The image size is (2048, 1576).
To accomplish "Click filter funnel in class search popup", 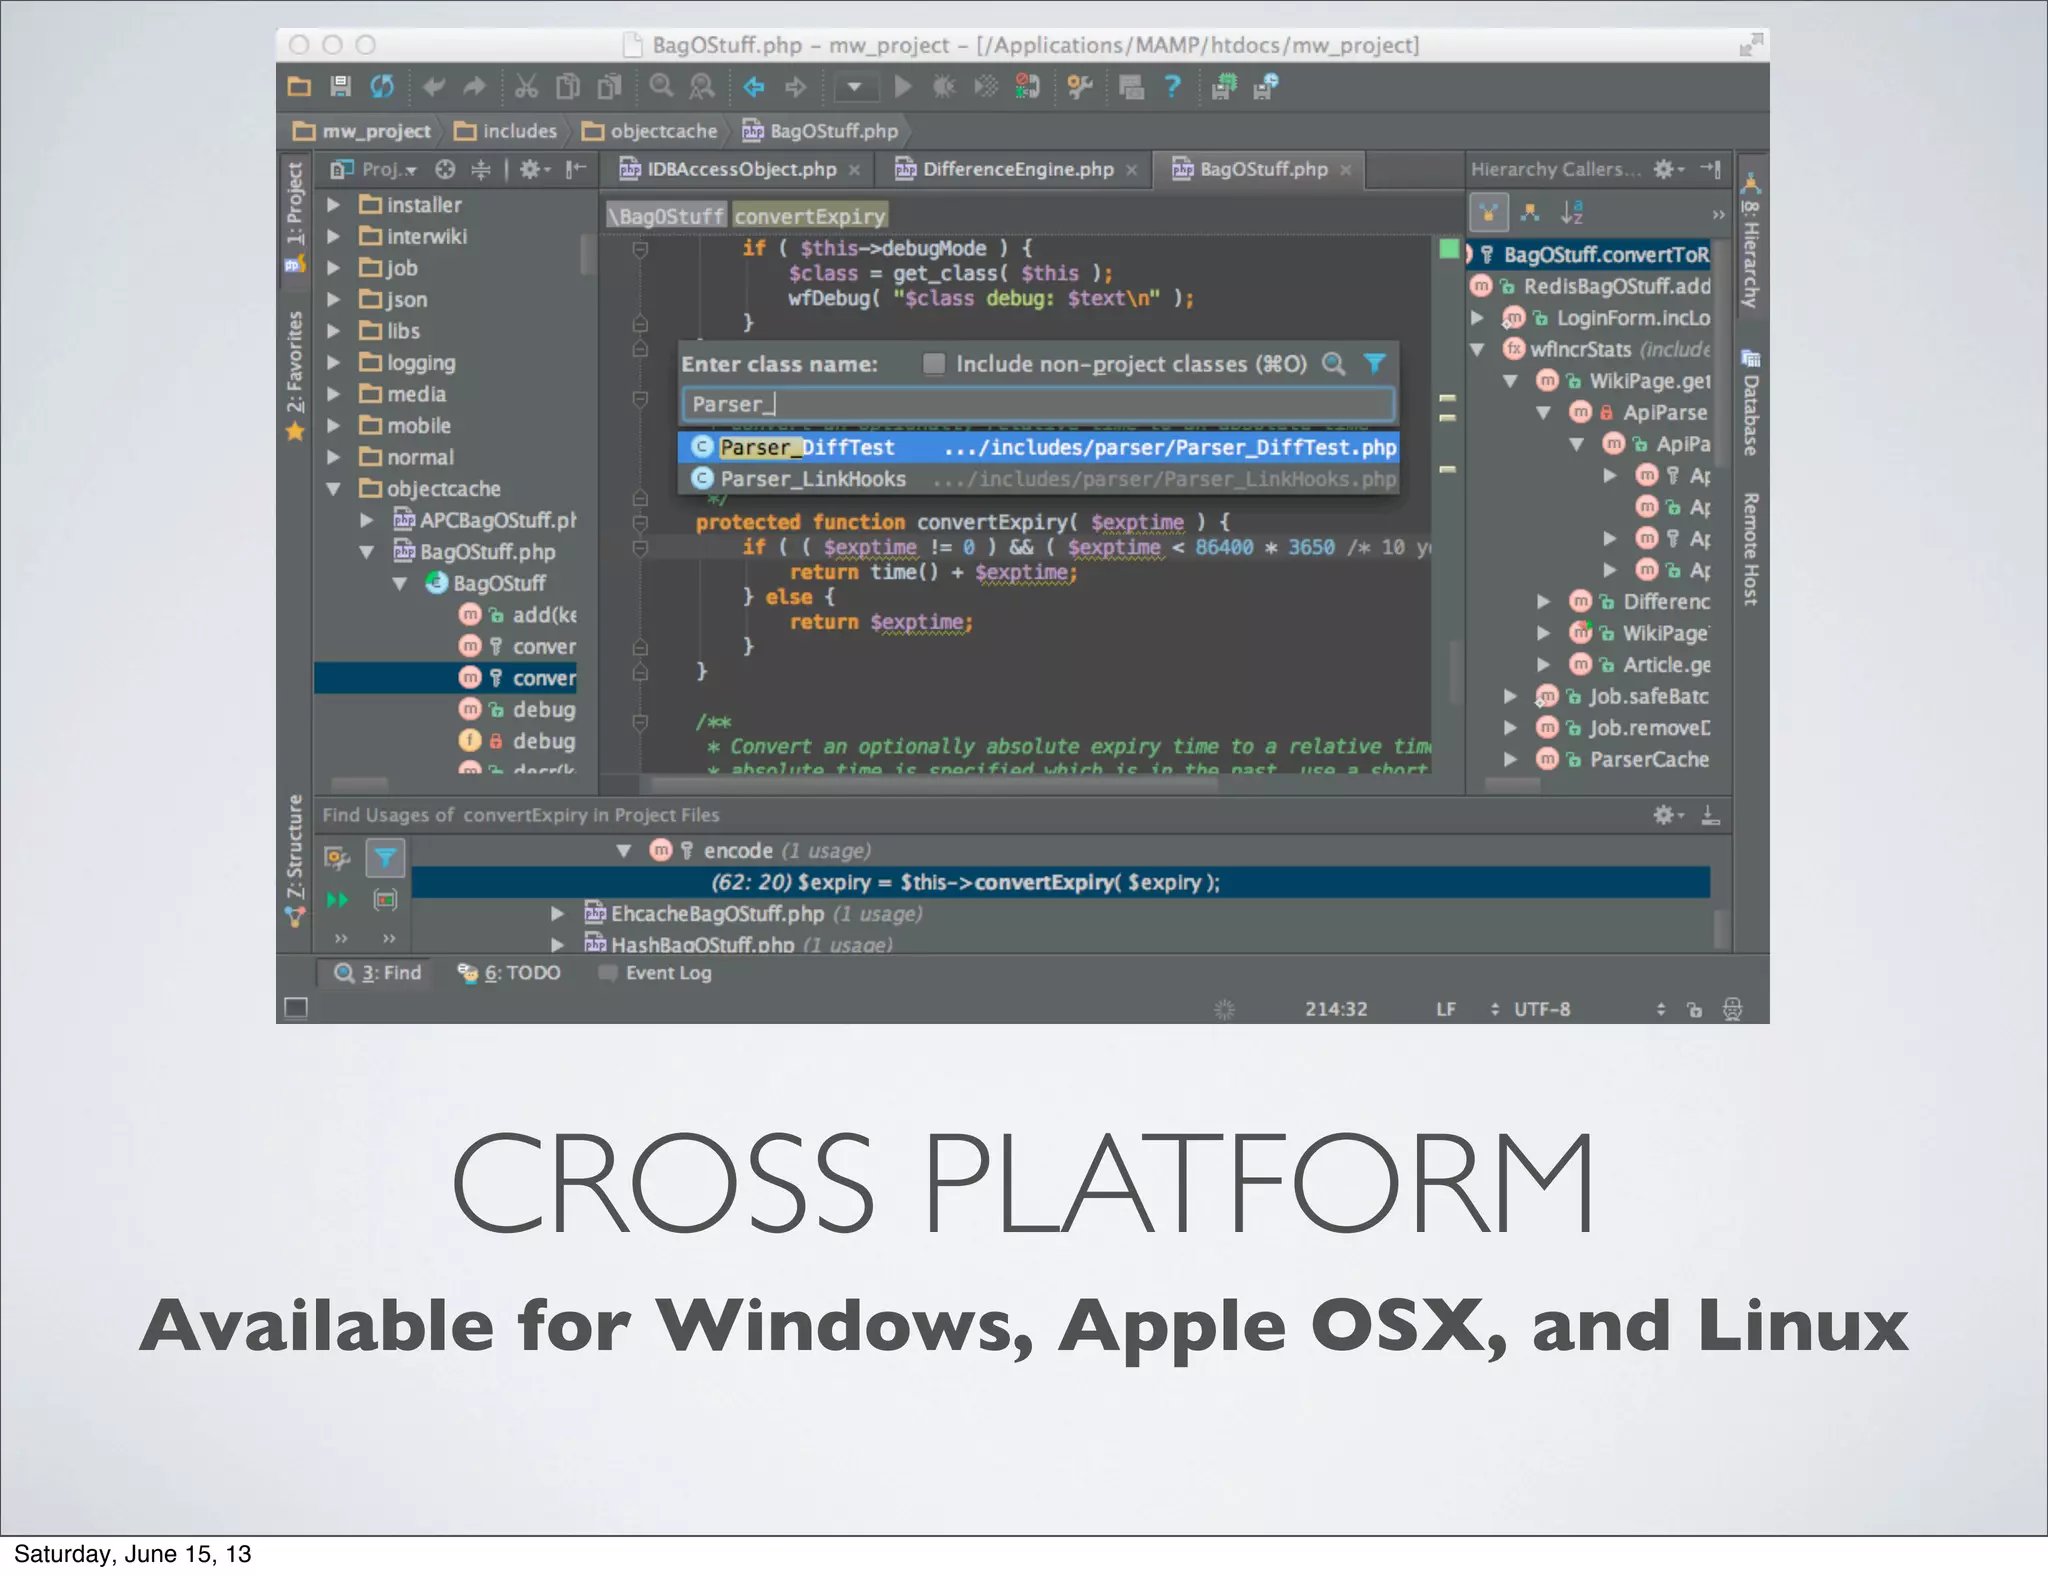I will click(x=1375, y=363).
